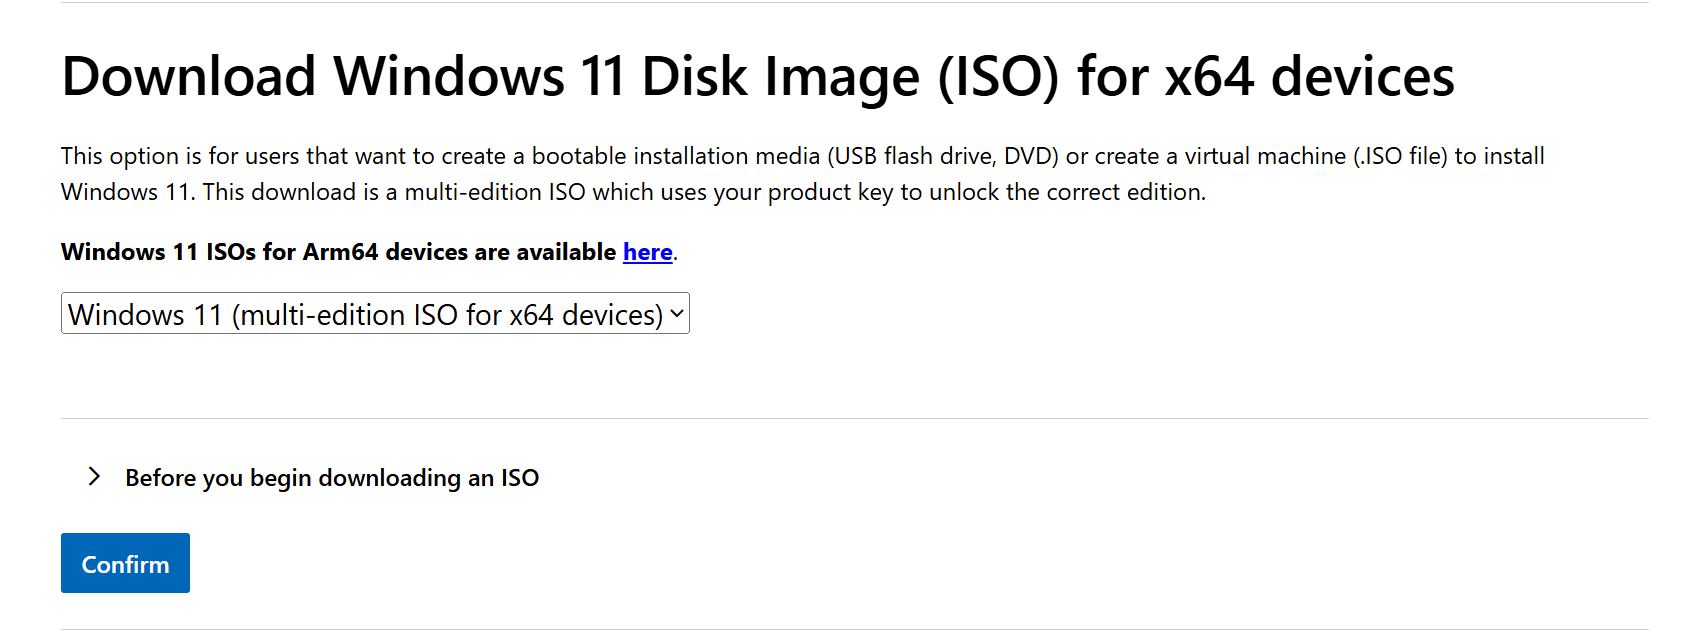The height and width of the screenshot is (642, 1699).
Task: Click the Download Windows 11 Disk Image heading
Action: (x=757, y=77)
